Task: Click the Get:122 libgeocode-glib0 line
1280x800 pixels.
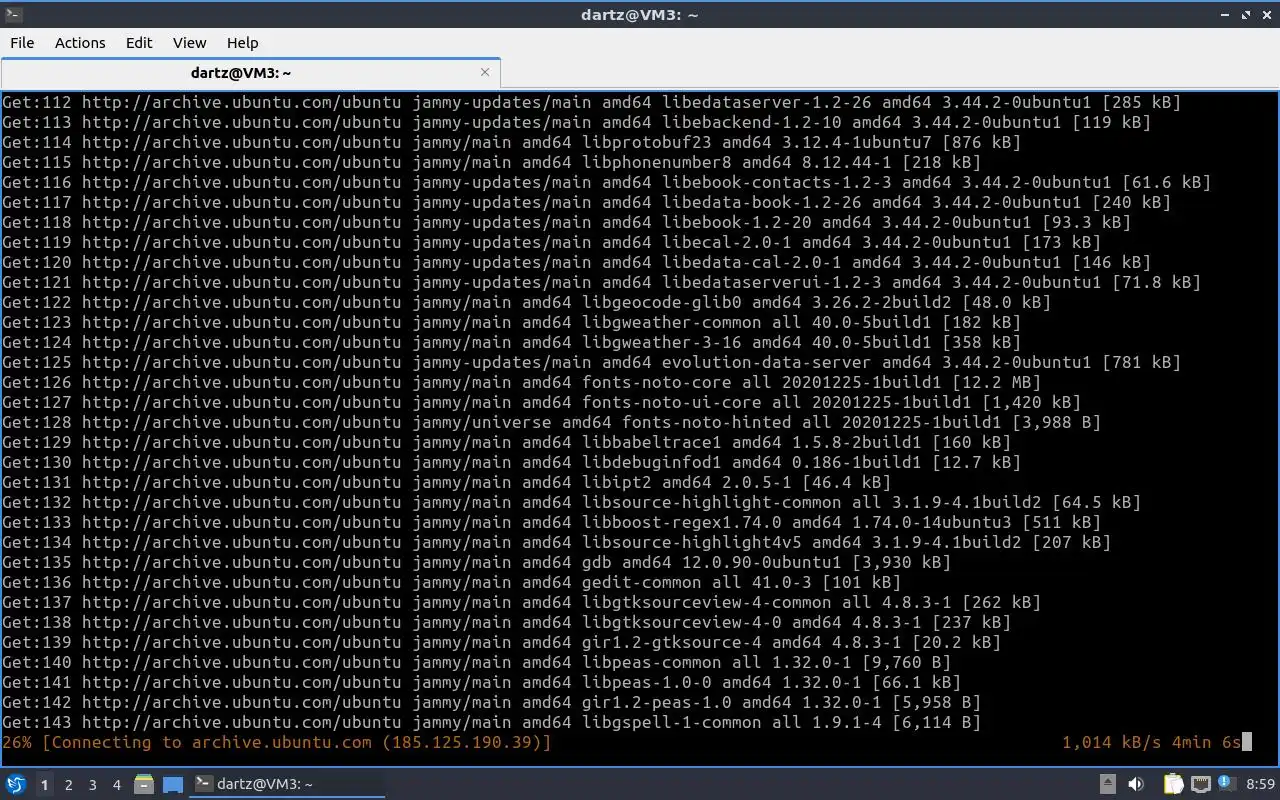Action: pos(526,302)
